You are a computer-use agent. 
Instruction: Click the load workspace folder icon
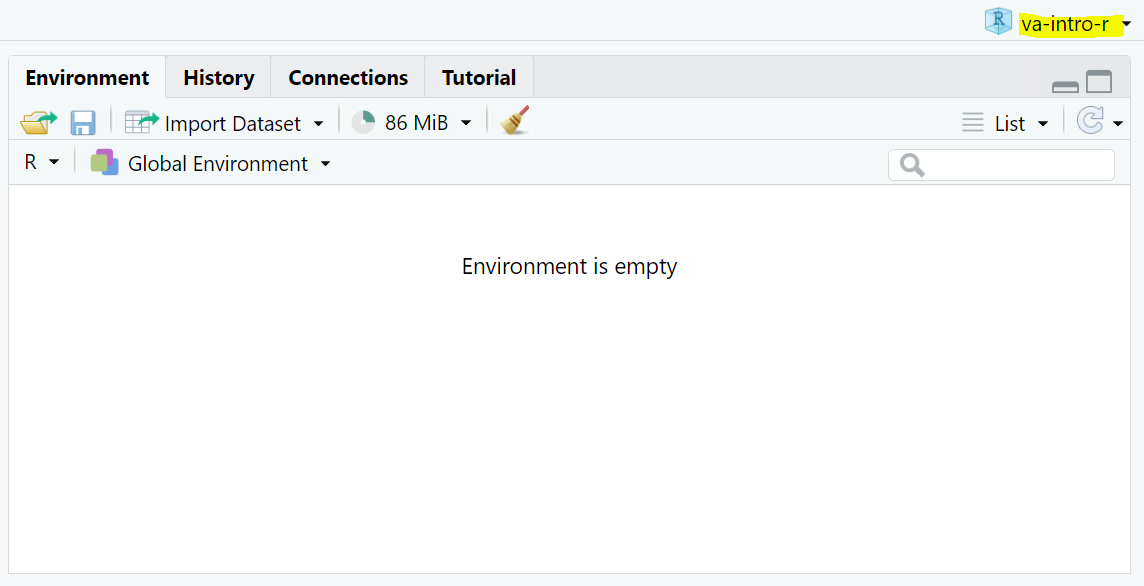(x=38, y=122)
